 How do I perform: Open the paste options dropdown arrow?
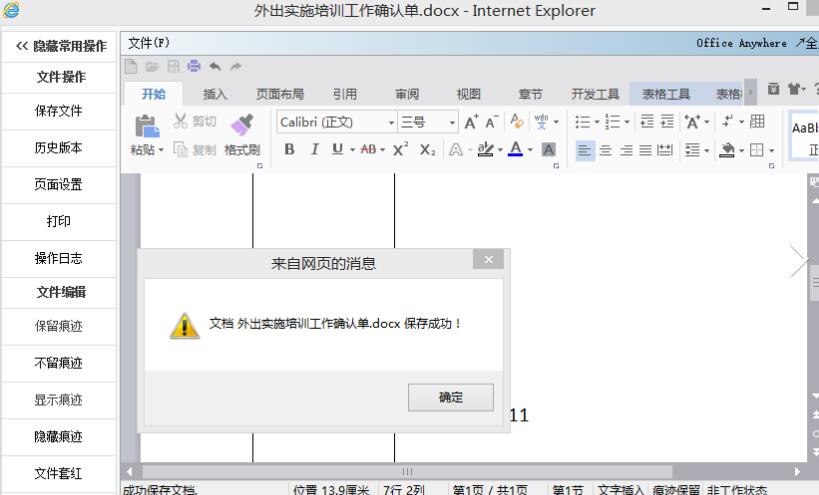pos(161,150)
